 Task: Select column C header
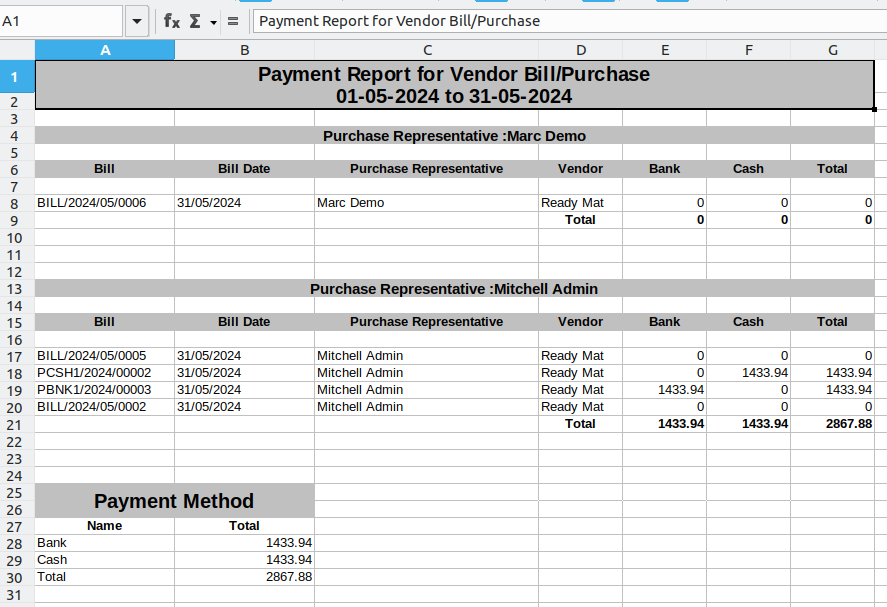(427, 50)
